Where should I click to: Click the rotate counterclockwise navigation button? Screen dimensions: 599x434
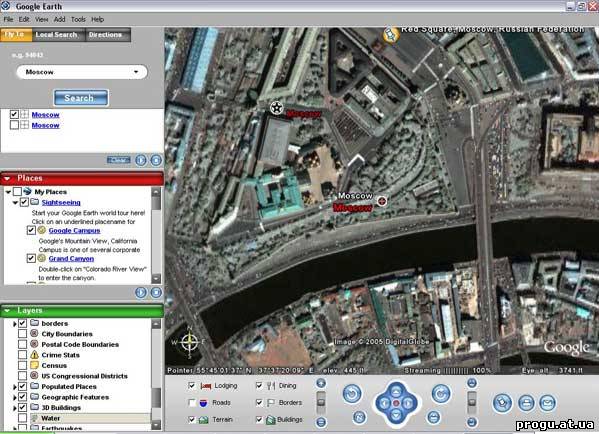352,394
